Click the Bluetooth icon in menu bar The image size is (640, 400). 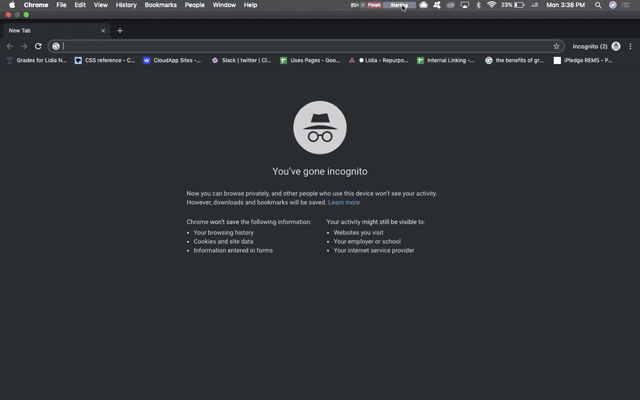coord(478,5)
